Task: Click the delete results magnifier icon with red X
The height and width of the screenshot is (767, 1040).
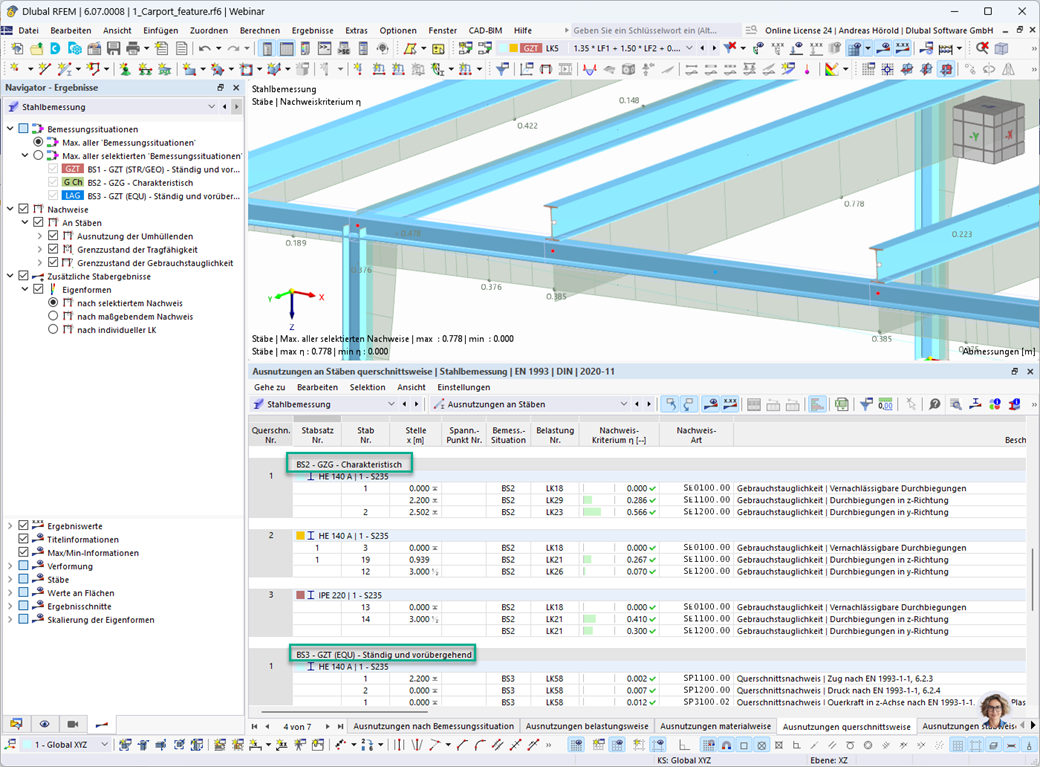Action: coord(982,48)
